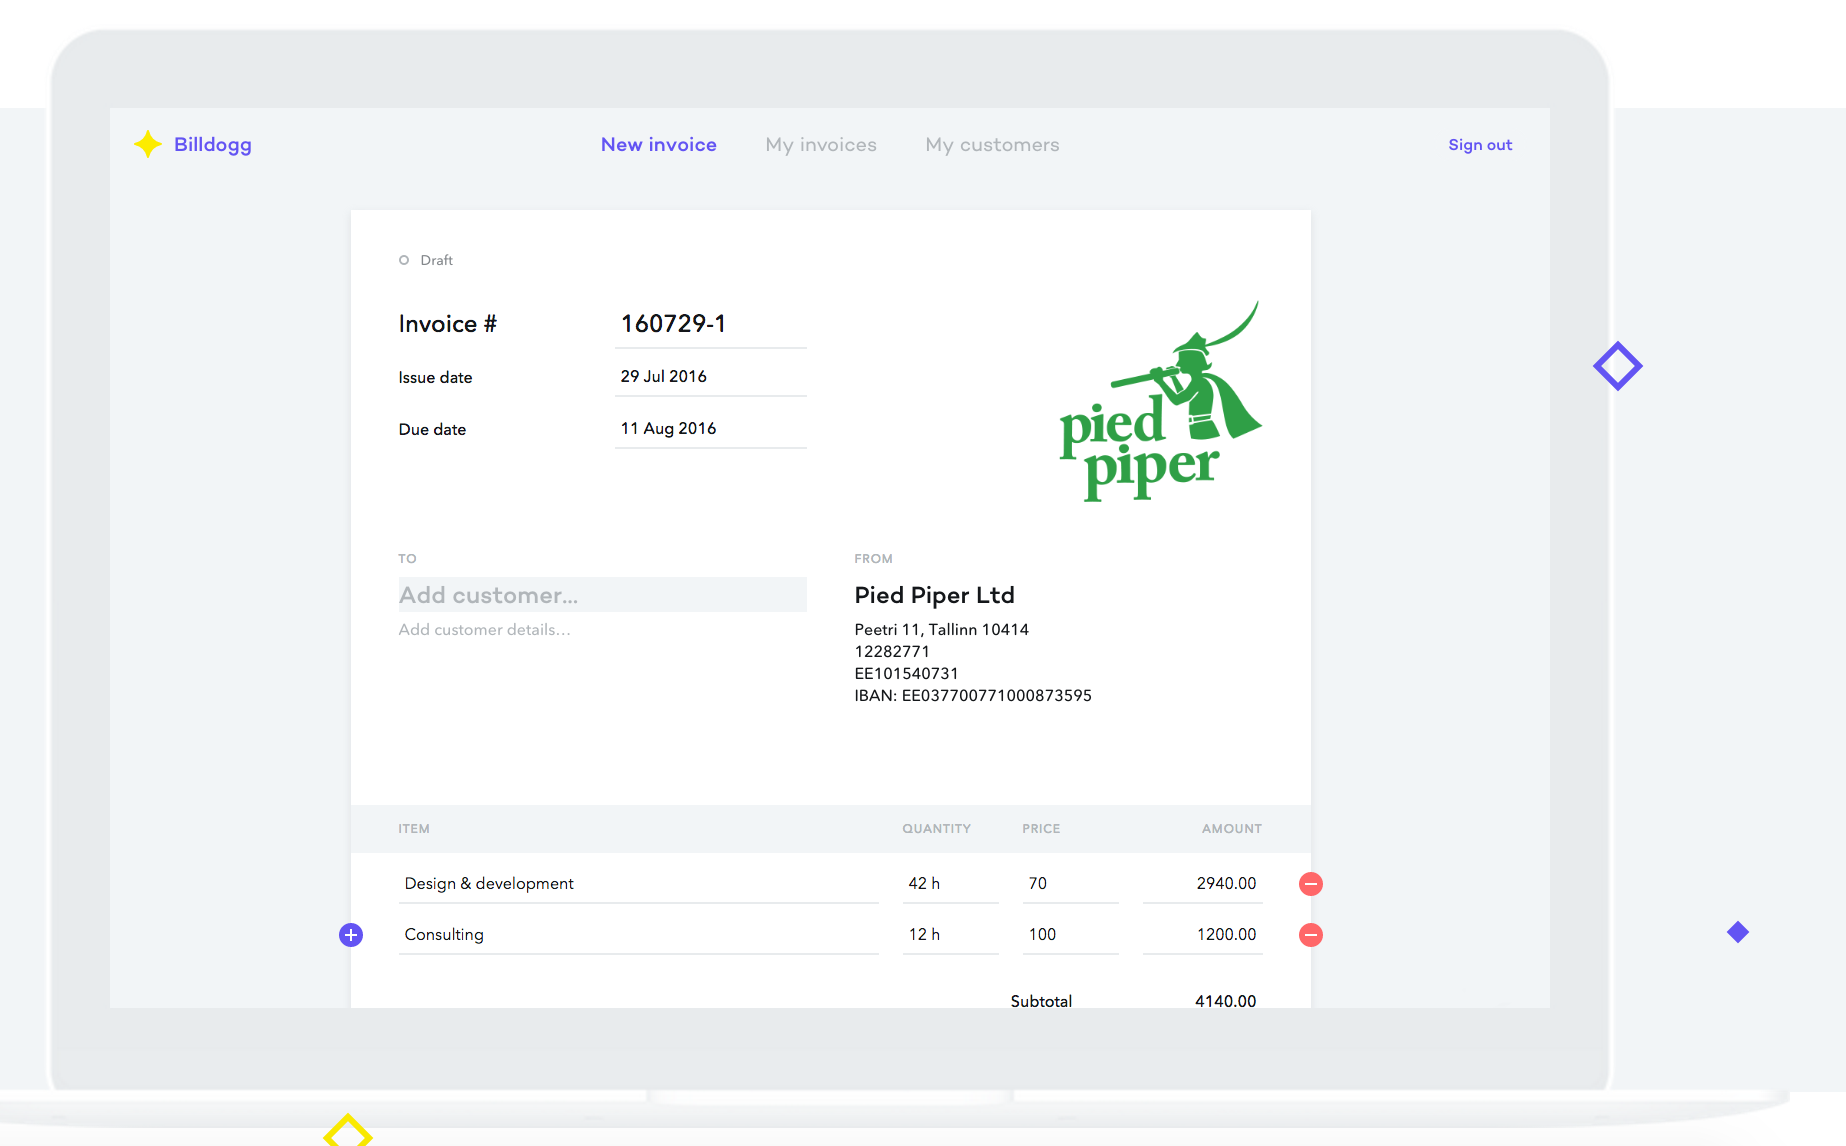Click the PRICE column header

tap(1041, 829)
